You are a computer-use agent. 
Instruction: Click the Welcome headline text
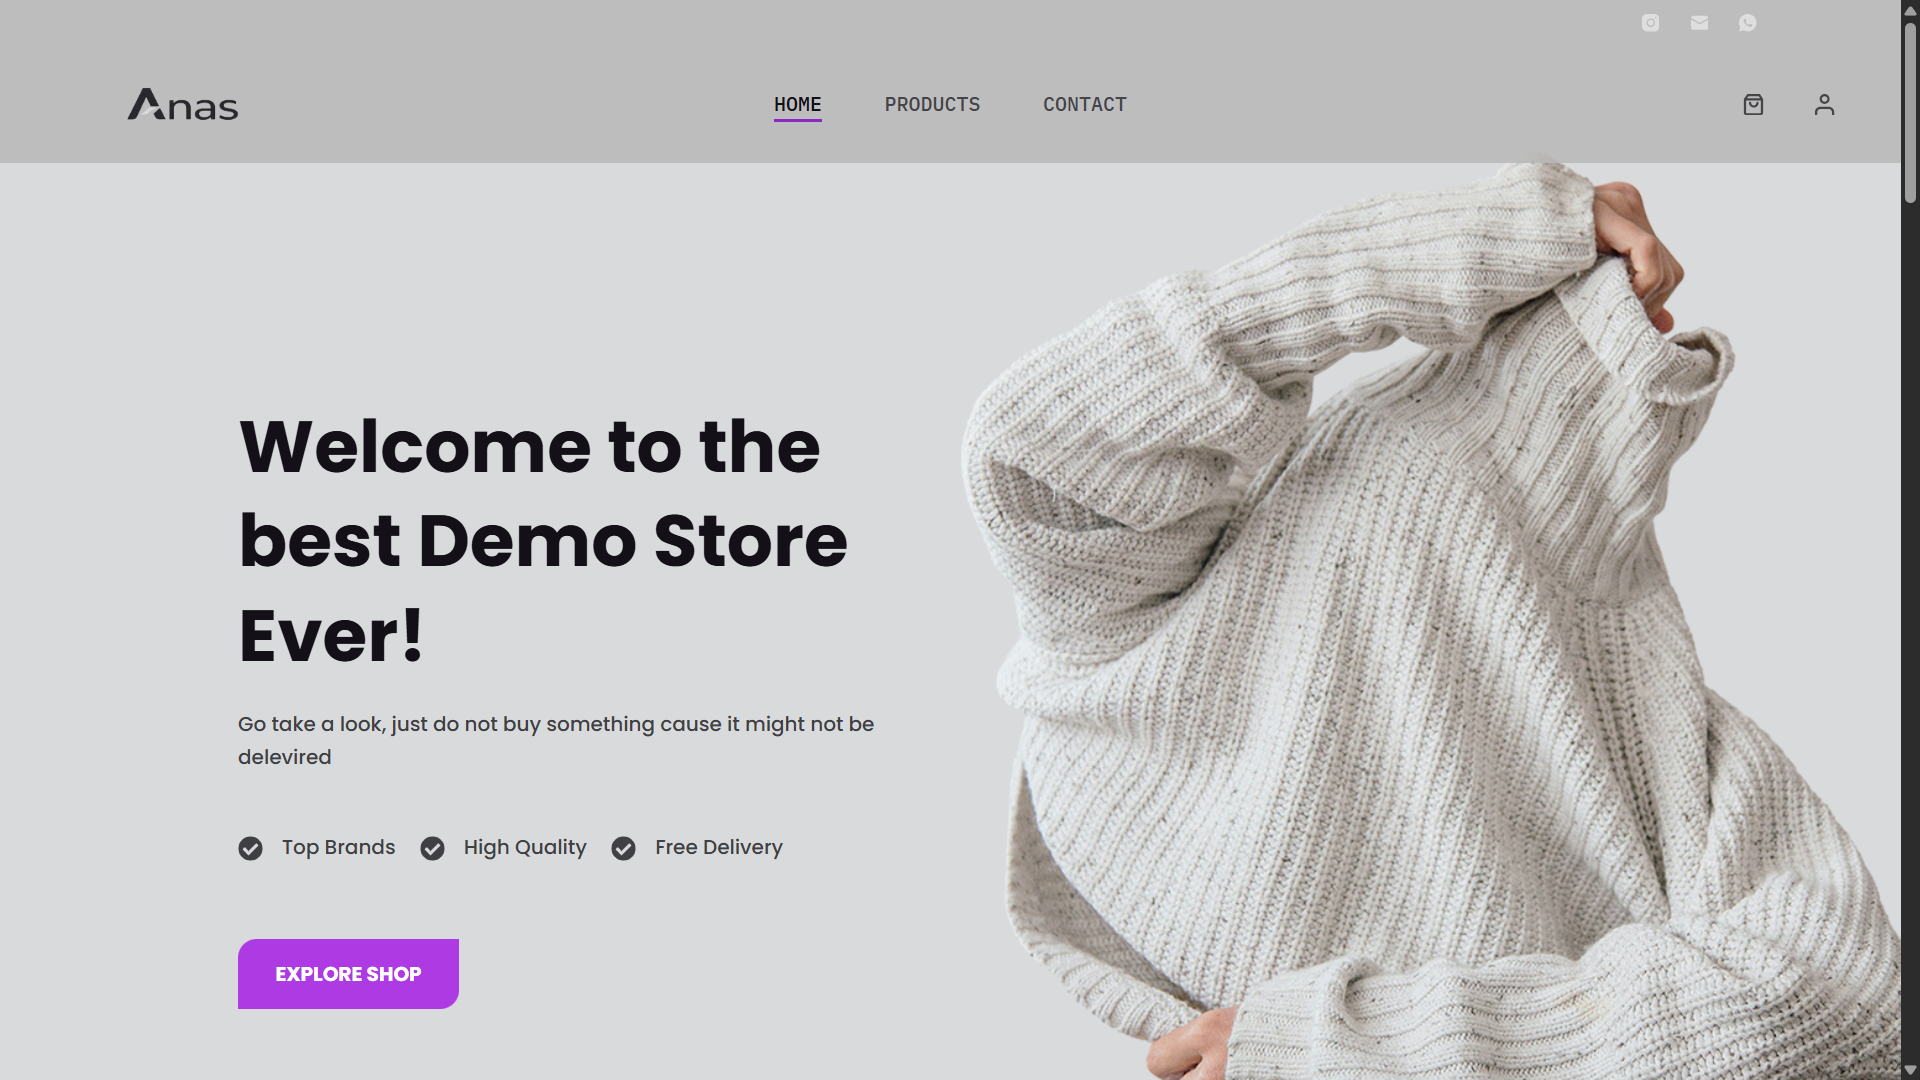click(x=543, y=540)
